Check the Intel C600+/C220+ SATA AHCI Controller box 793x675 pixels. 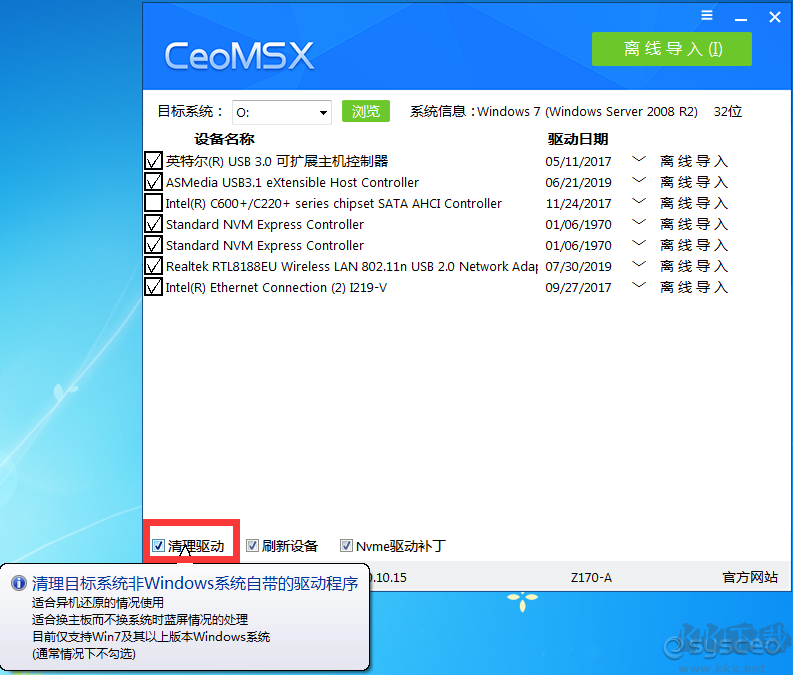(153, 203)
